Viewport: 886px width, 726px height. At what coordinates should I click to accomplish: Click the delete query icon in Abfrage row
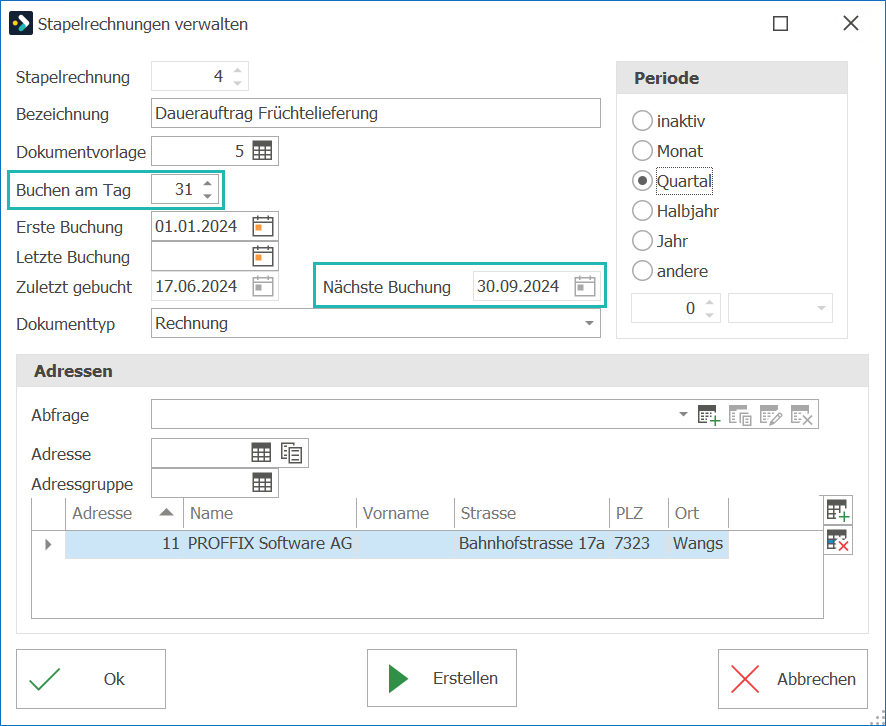pos(802,415)
